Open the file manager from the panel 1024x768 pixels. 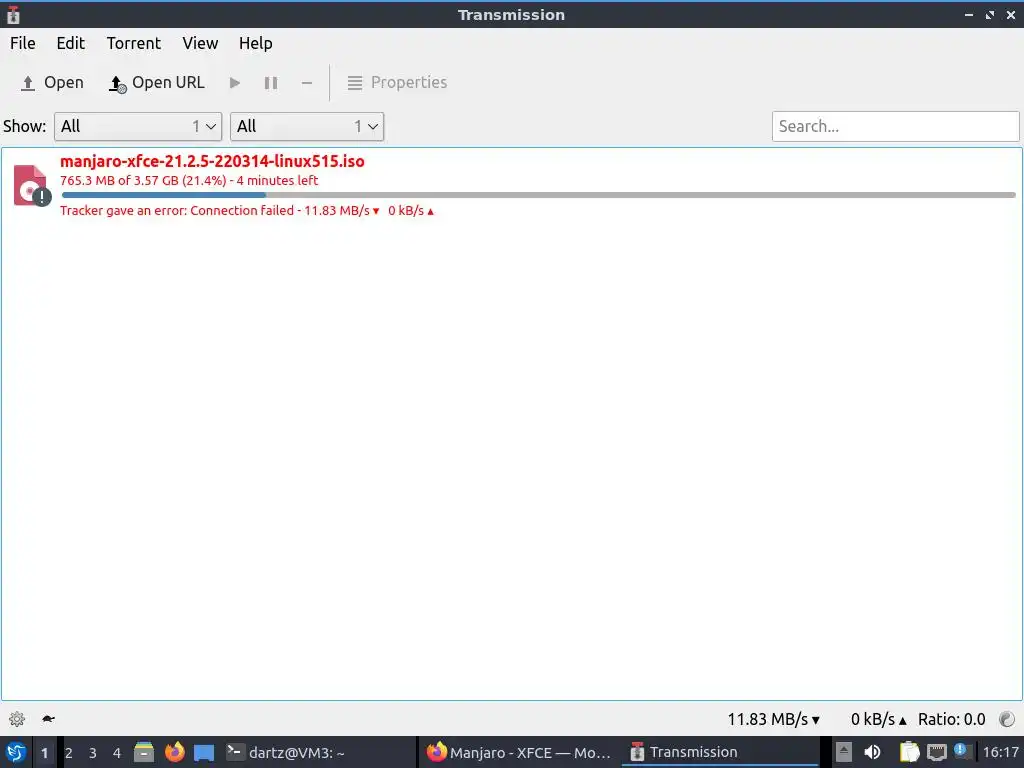point(144,752)
